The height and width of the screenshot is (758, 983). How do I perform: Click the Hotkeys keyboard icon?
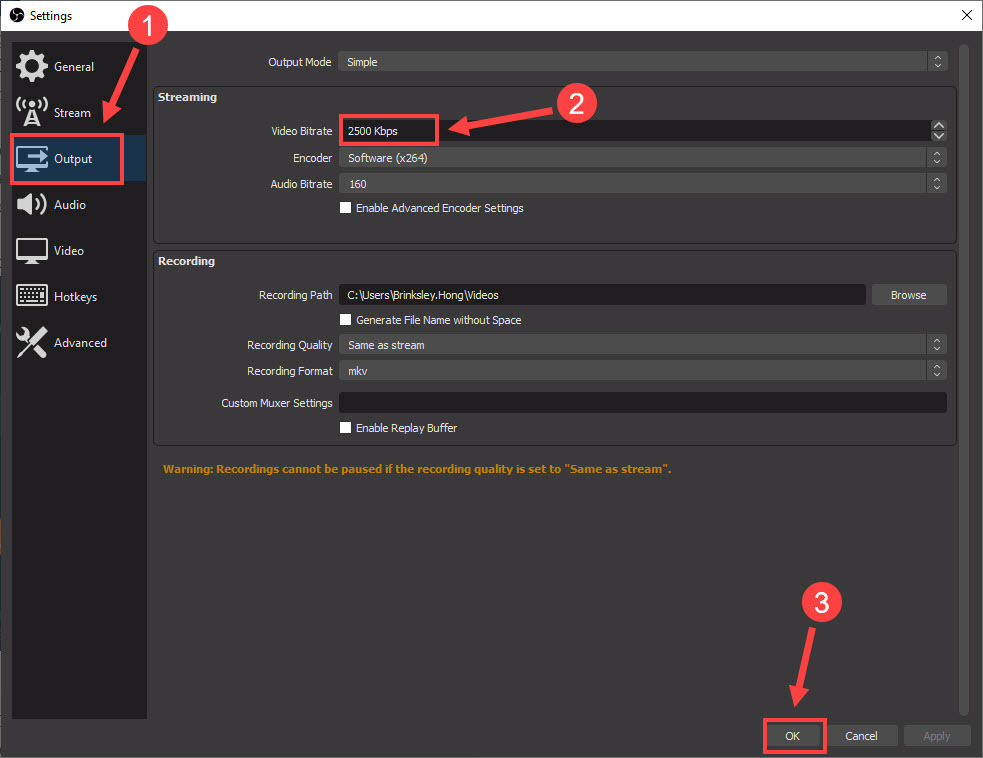pos(31,295)
